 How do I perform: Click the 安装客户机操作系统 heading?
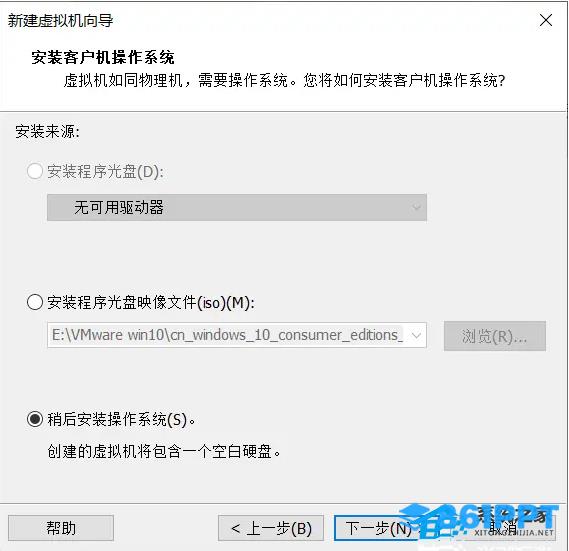click(x=103, y=57)
